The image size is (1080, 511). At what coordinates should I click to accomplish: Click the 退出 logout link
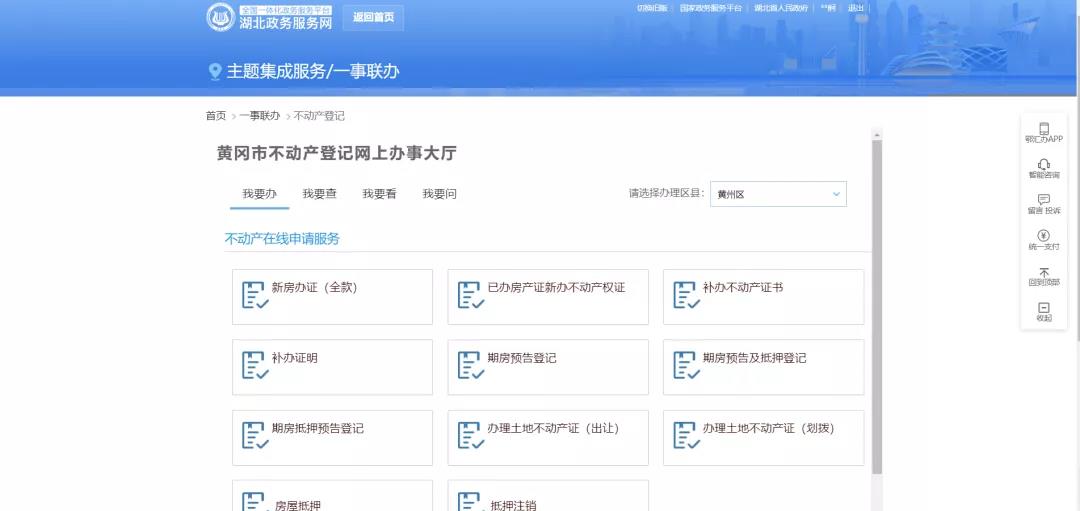pyautogui.click(x=856, y=8)
